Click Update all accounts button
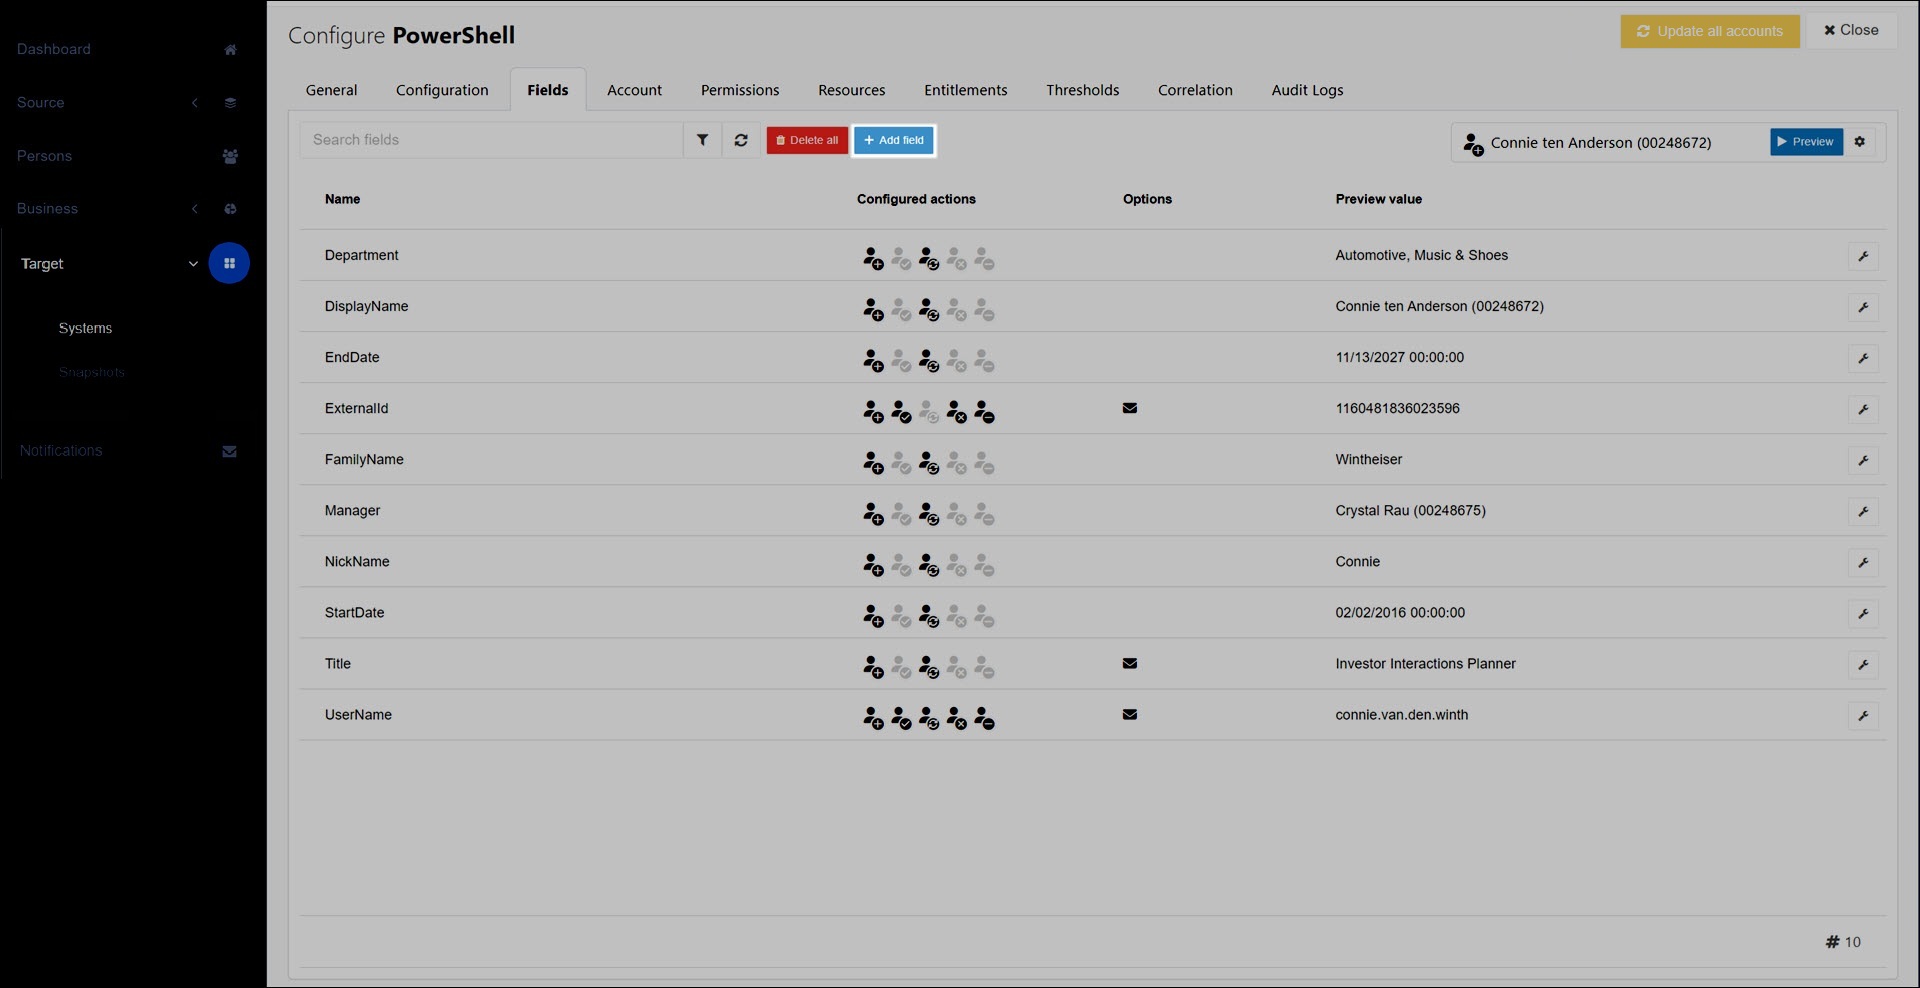1920x988 pixels. click(x=1710, y=31)
